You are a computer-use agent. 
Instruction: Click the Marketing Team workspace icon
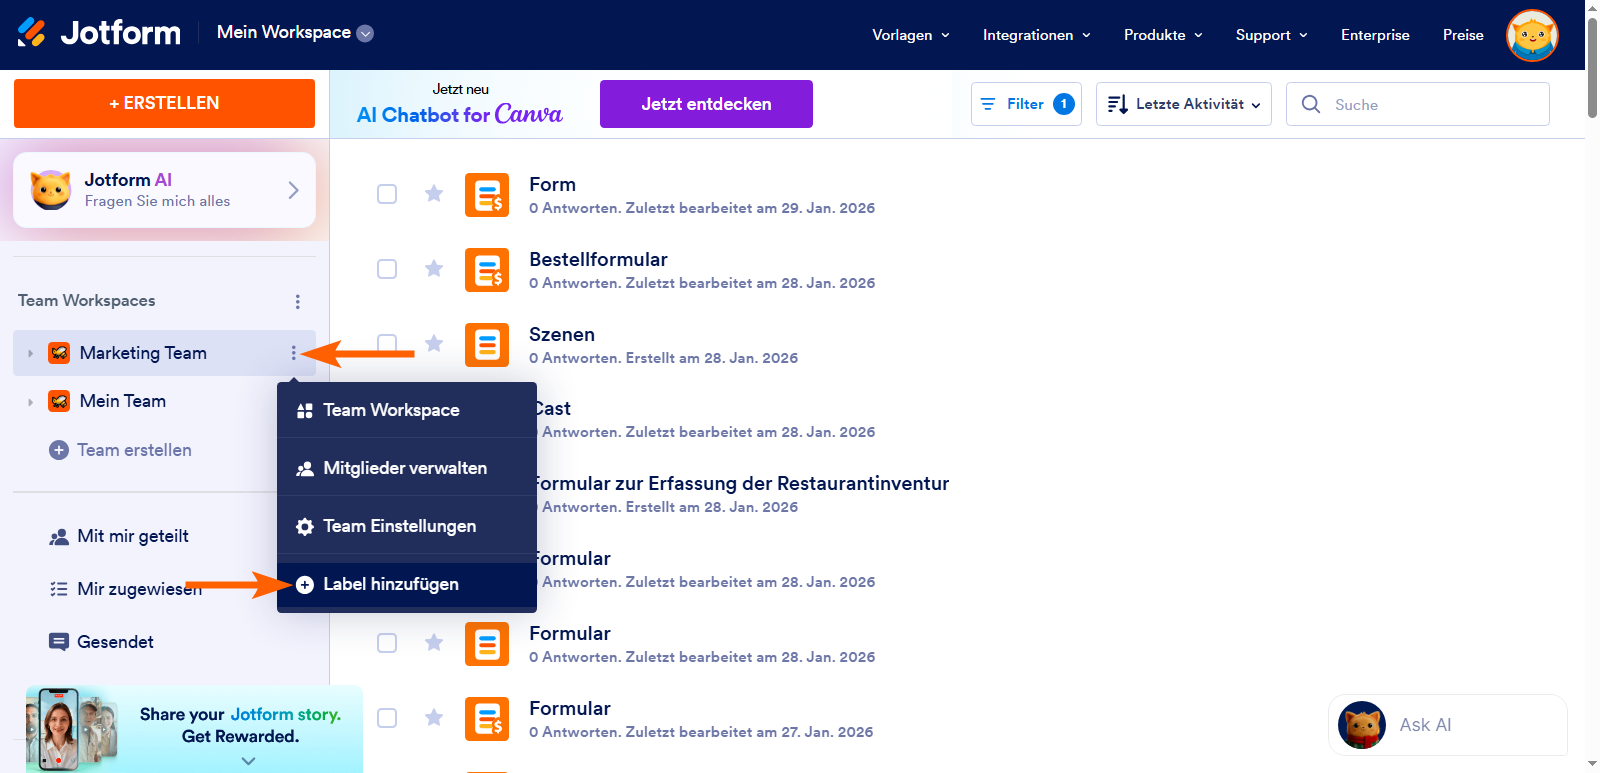59,353
